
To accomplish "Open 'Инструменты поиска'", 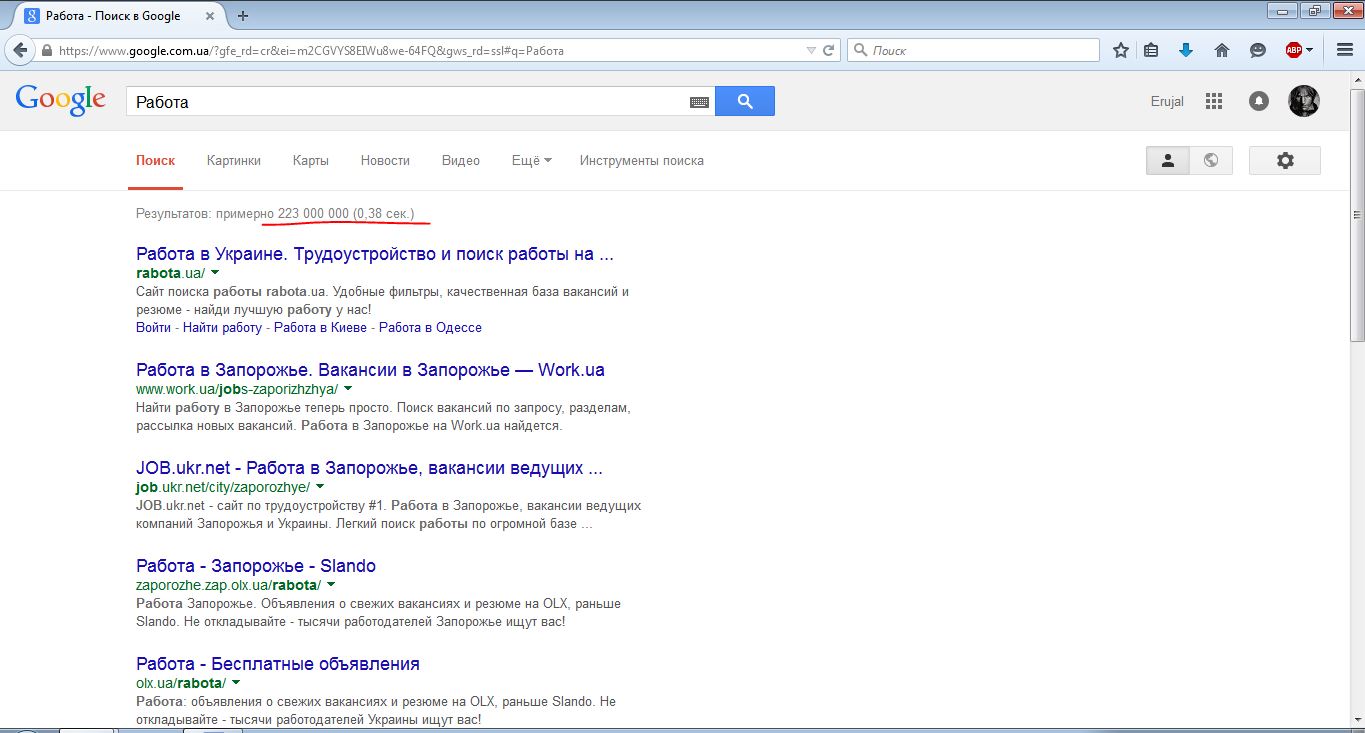I will pyautogui.click(x=642, y=160).
